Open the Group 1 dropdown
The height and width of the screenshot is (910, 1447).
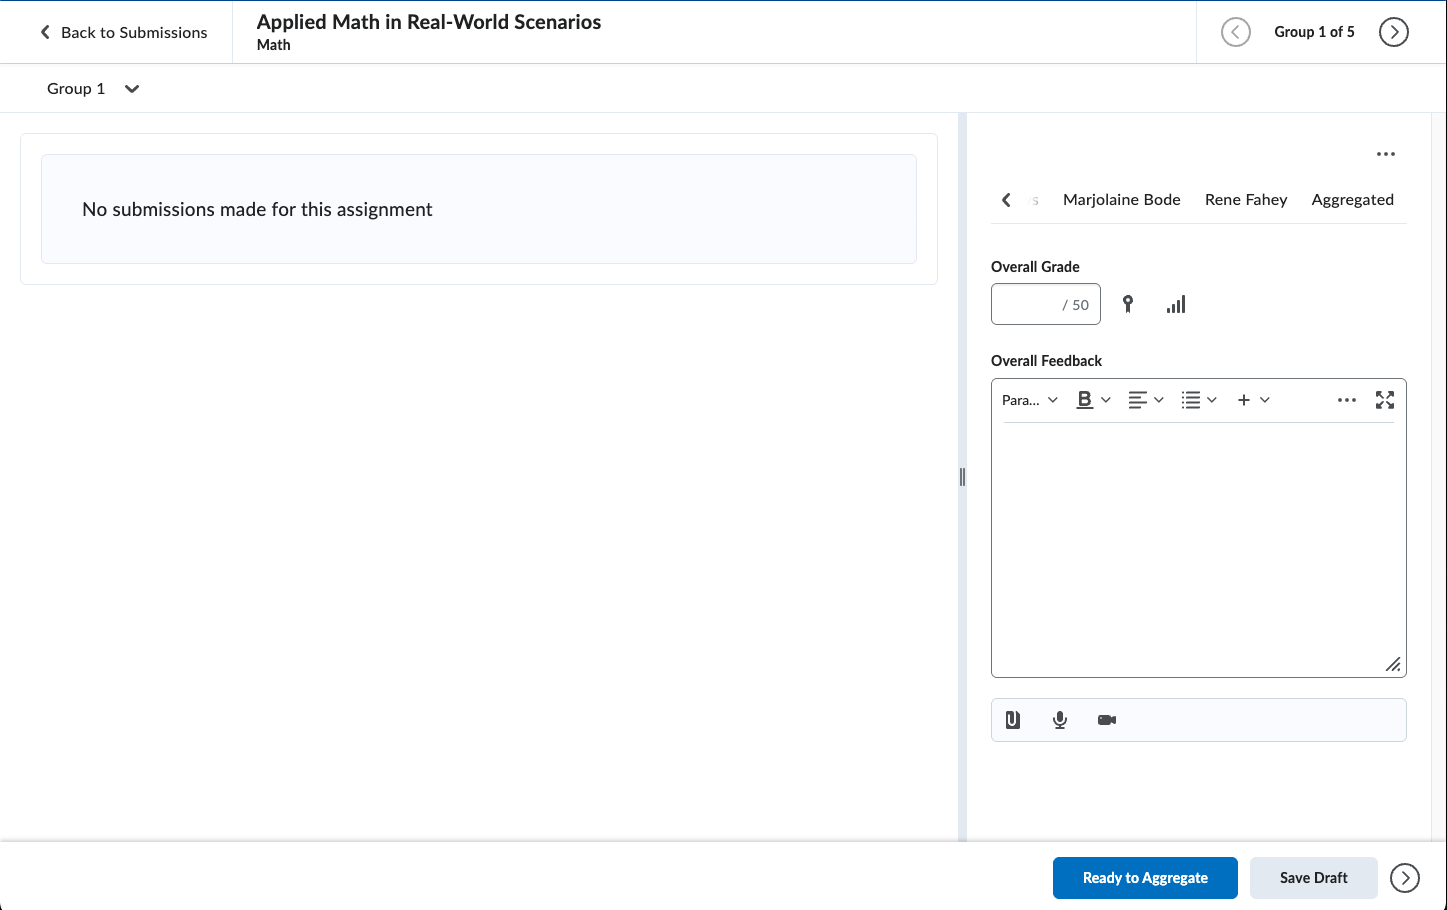click(x=93, y=89)
